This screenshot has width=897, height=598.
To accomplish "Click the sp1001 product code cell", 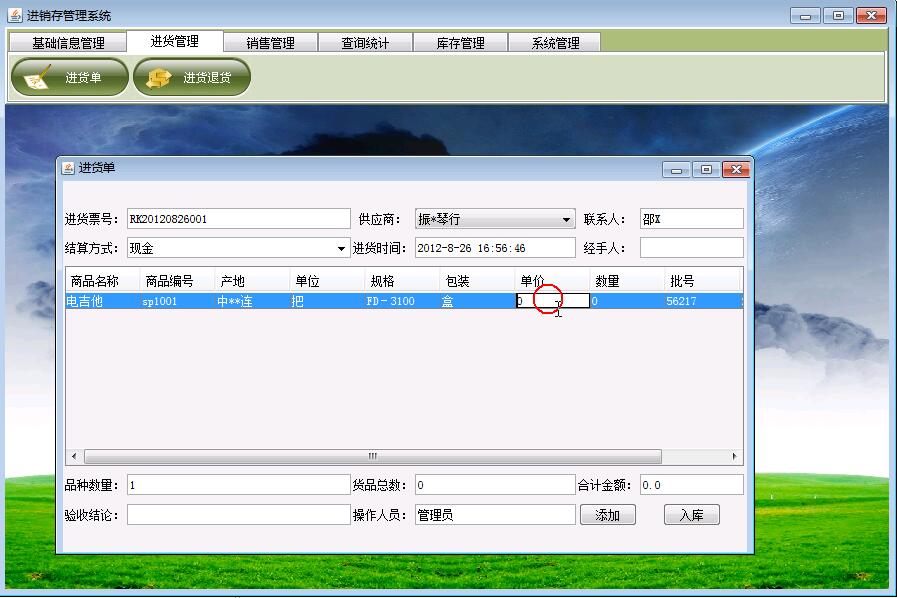I will (x=177, y=301).
